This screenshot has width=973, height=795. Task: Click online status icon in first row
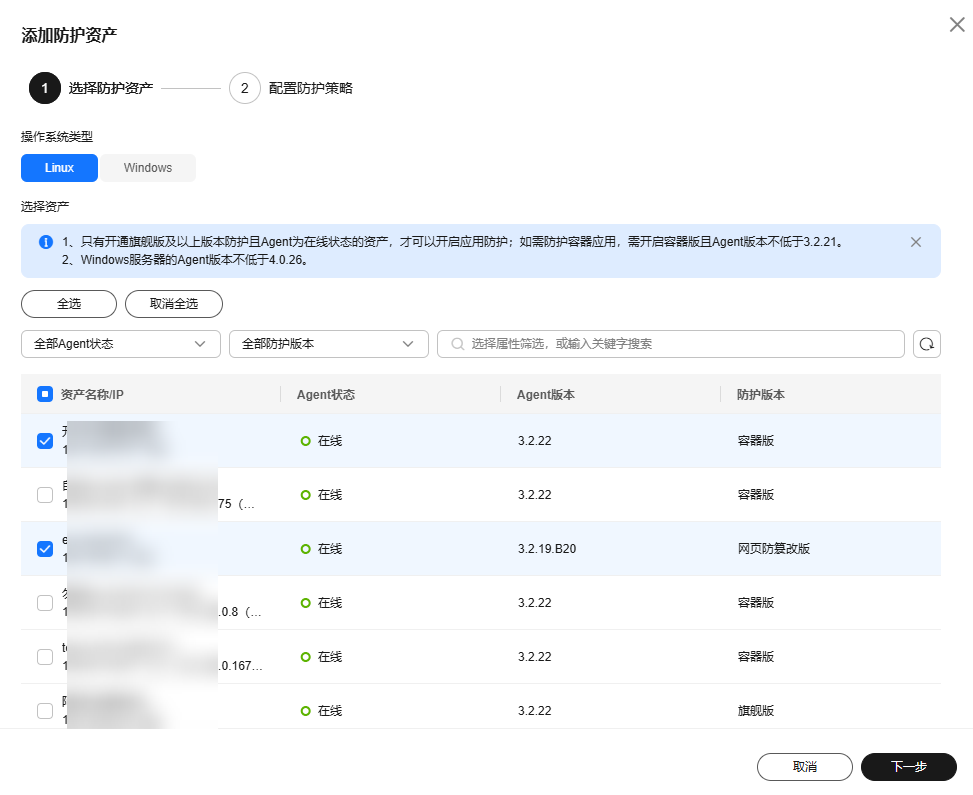306,441
